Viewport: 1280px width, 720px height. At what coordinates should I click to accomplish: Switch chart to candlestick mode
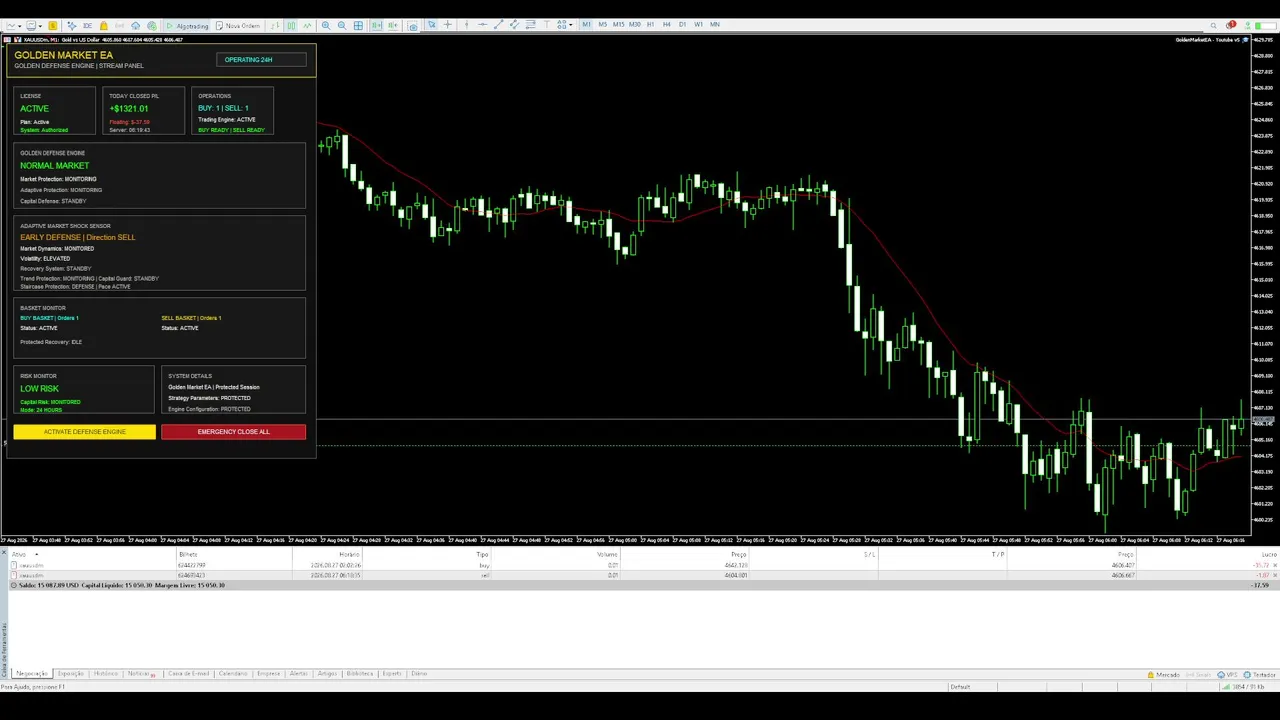[x=291, y=25]
